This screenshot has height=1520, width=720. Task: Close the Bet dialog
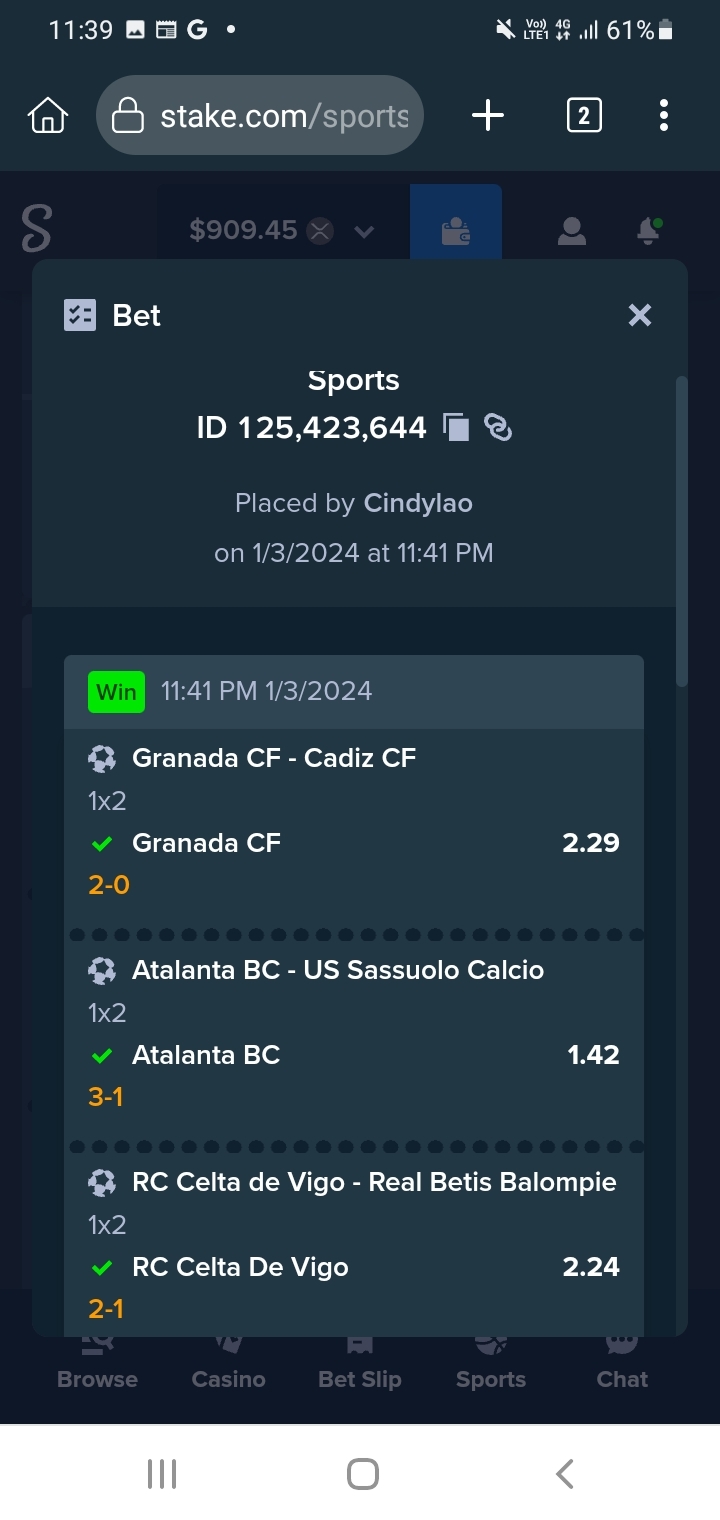coord(640,316)
